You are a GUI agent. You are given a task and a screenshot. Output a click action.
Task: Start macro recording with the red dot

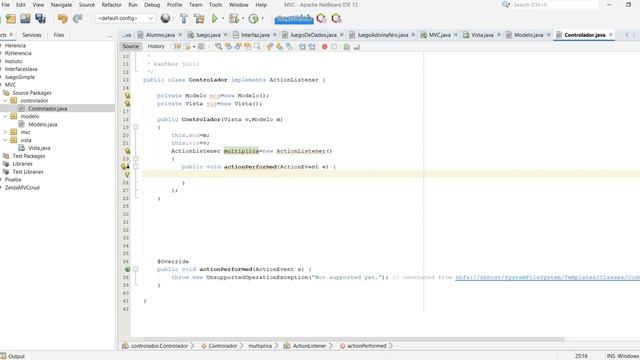[324, 47]
